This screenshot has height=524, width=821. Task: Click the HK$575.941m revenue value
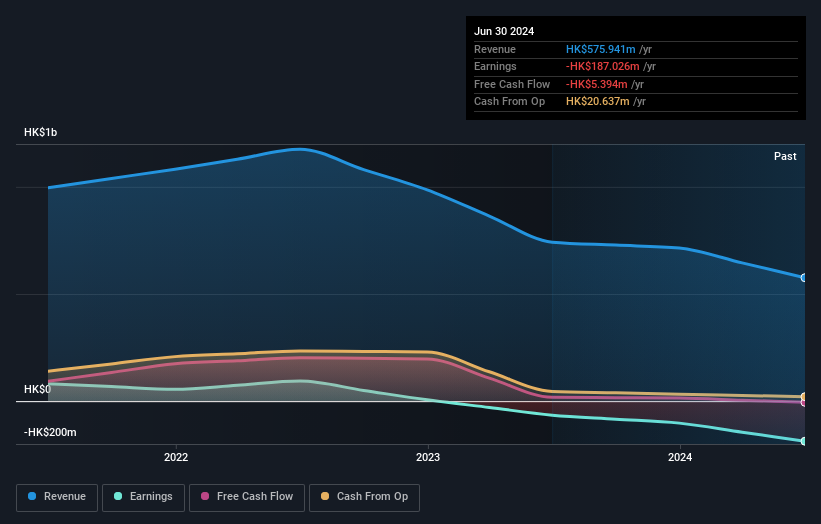click(x=601, y=49)
